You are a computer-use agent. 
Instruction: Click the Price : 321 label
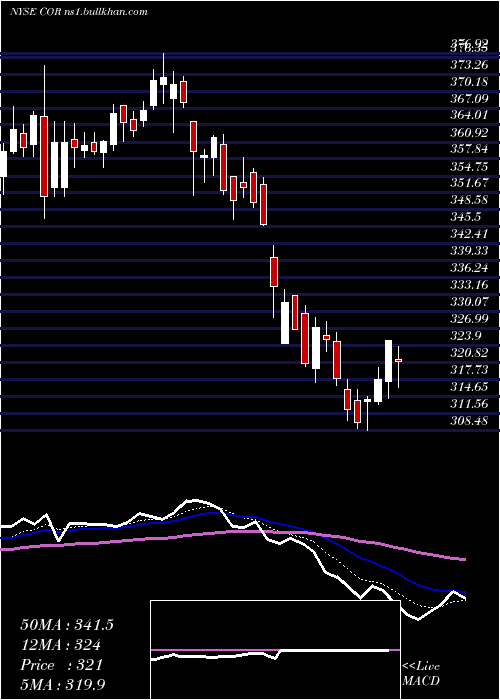coord(62,665)
